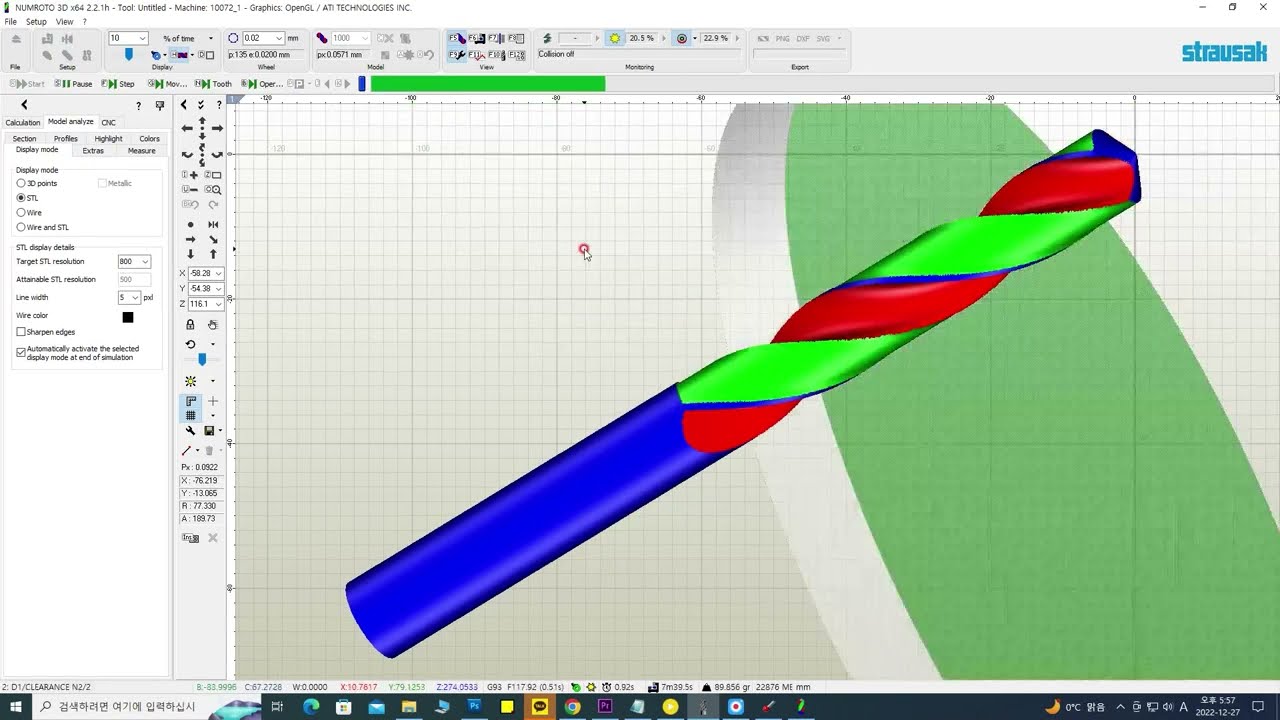Viewport: 1280px width, 720px height.
Task: Click the green collision monitoring icon
Action: click(x=547, y=38)
